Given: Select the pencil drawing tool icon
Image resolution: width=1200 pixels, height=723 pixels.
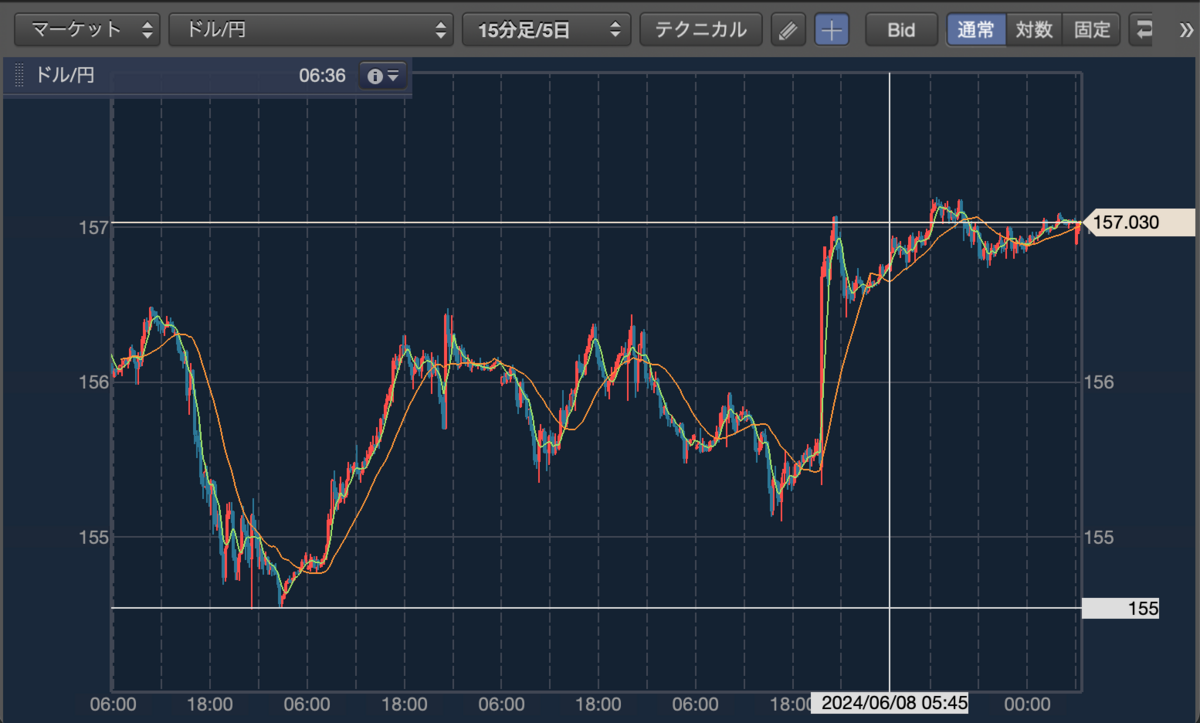Looking at the screenshot, I should point(788,30).
